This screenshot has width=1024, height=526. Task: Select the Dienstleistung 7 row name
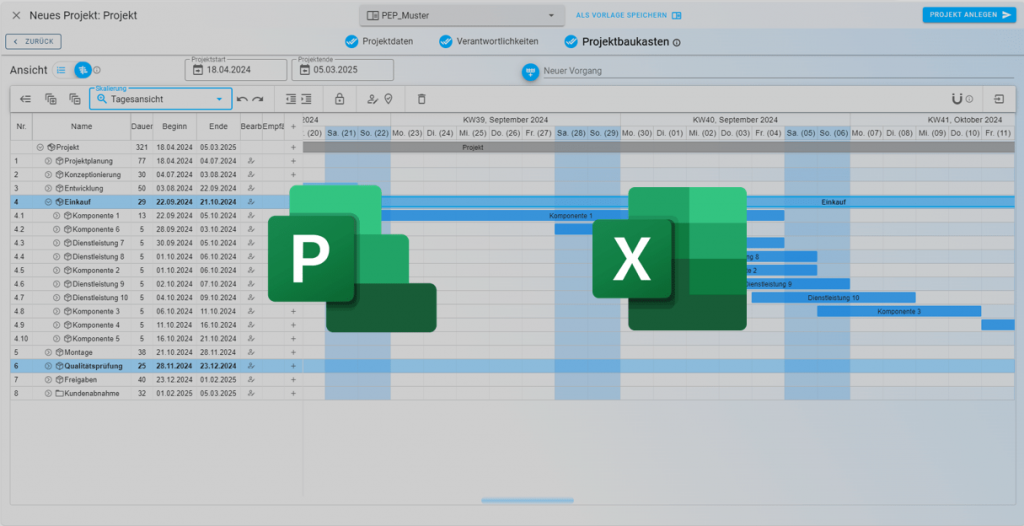[99, 243]
